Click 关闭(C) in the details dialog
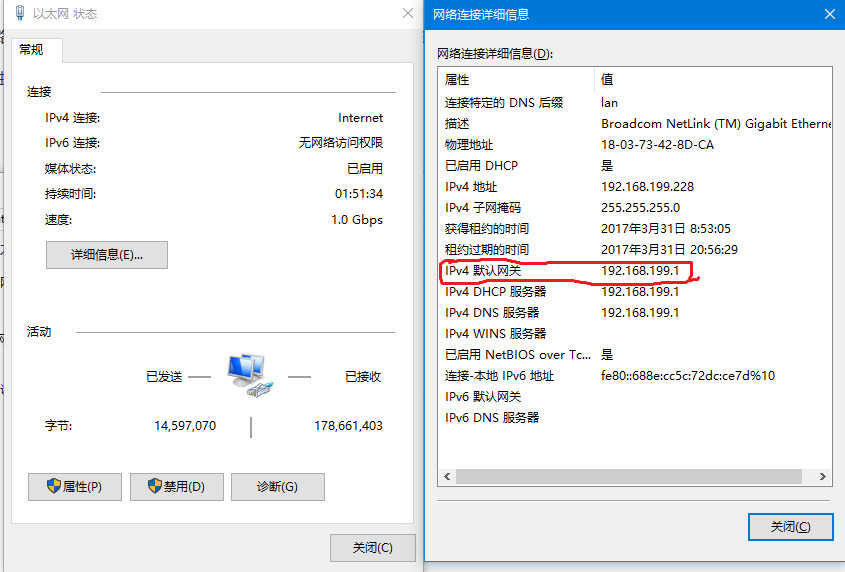This screenshot has width=845, height=572. (791, 527)
